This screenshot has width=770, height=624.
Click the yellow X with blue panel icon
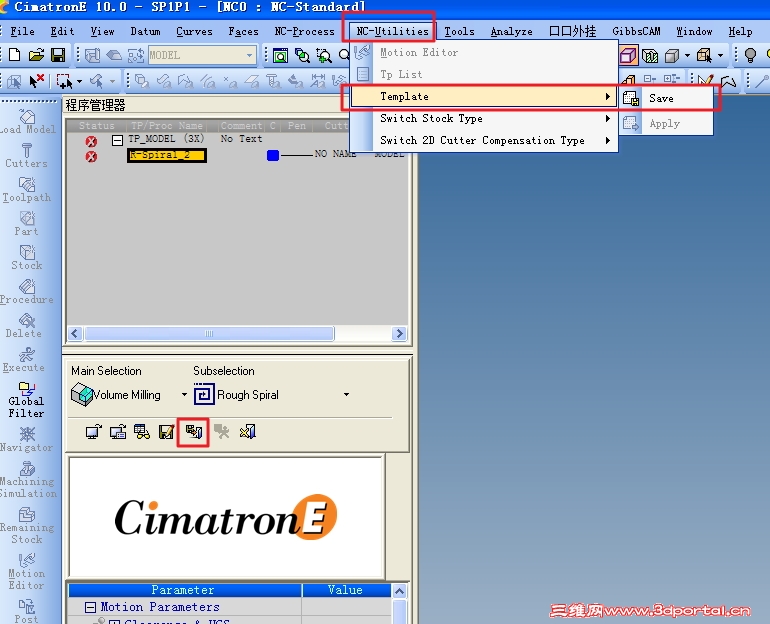coord(248,432)
